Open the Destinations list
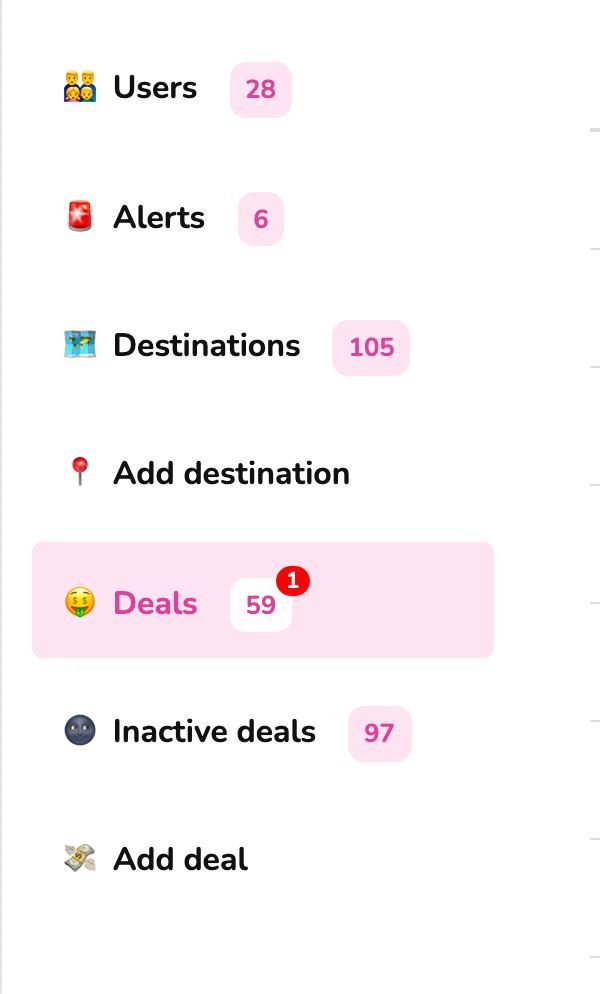This screenshot has width=600, height=994. (206, 345)
